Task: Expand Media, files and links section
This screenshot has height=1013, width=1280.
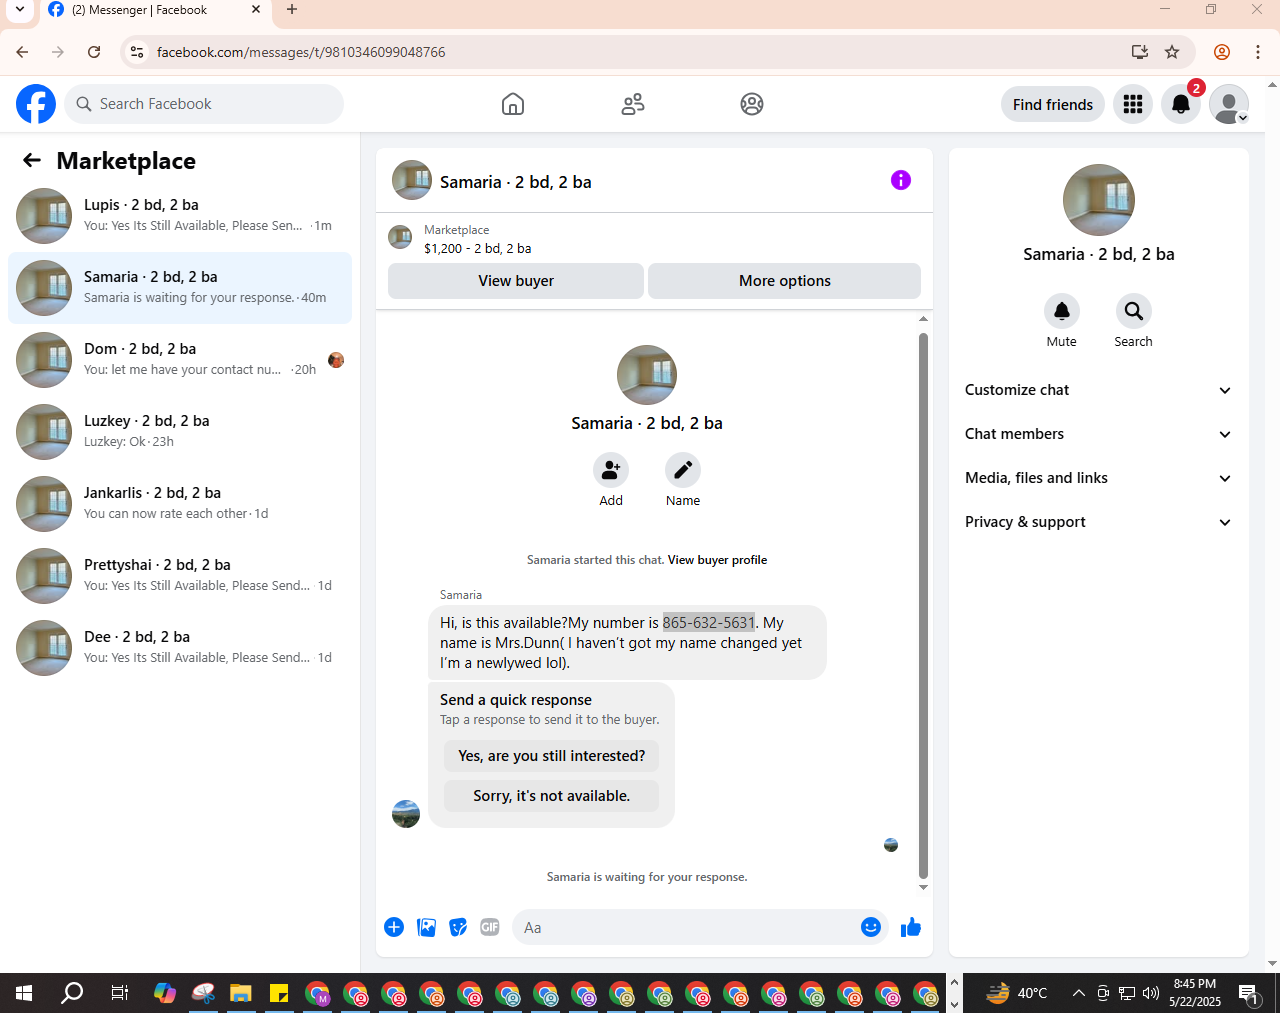Action: point(1099,478)
